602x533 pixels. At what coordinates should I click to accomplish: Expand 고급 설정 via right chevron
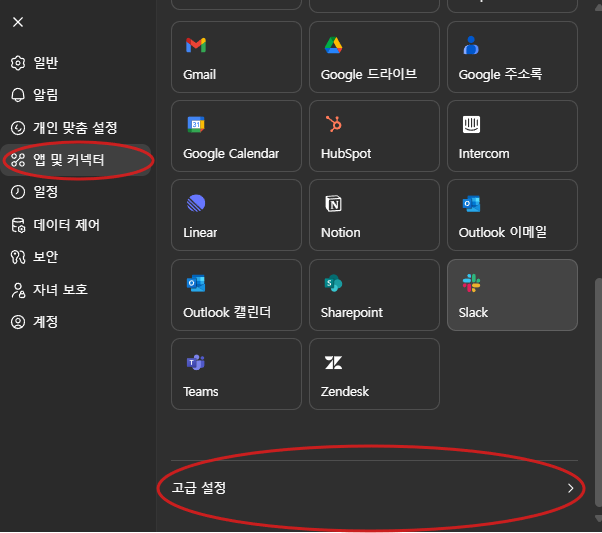point(571,488)
